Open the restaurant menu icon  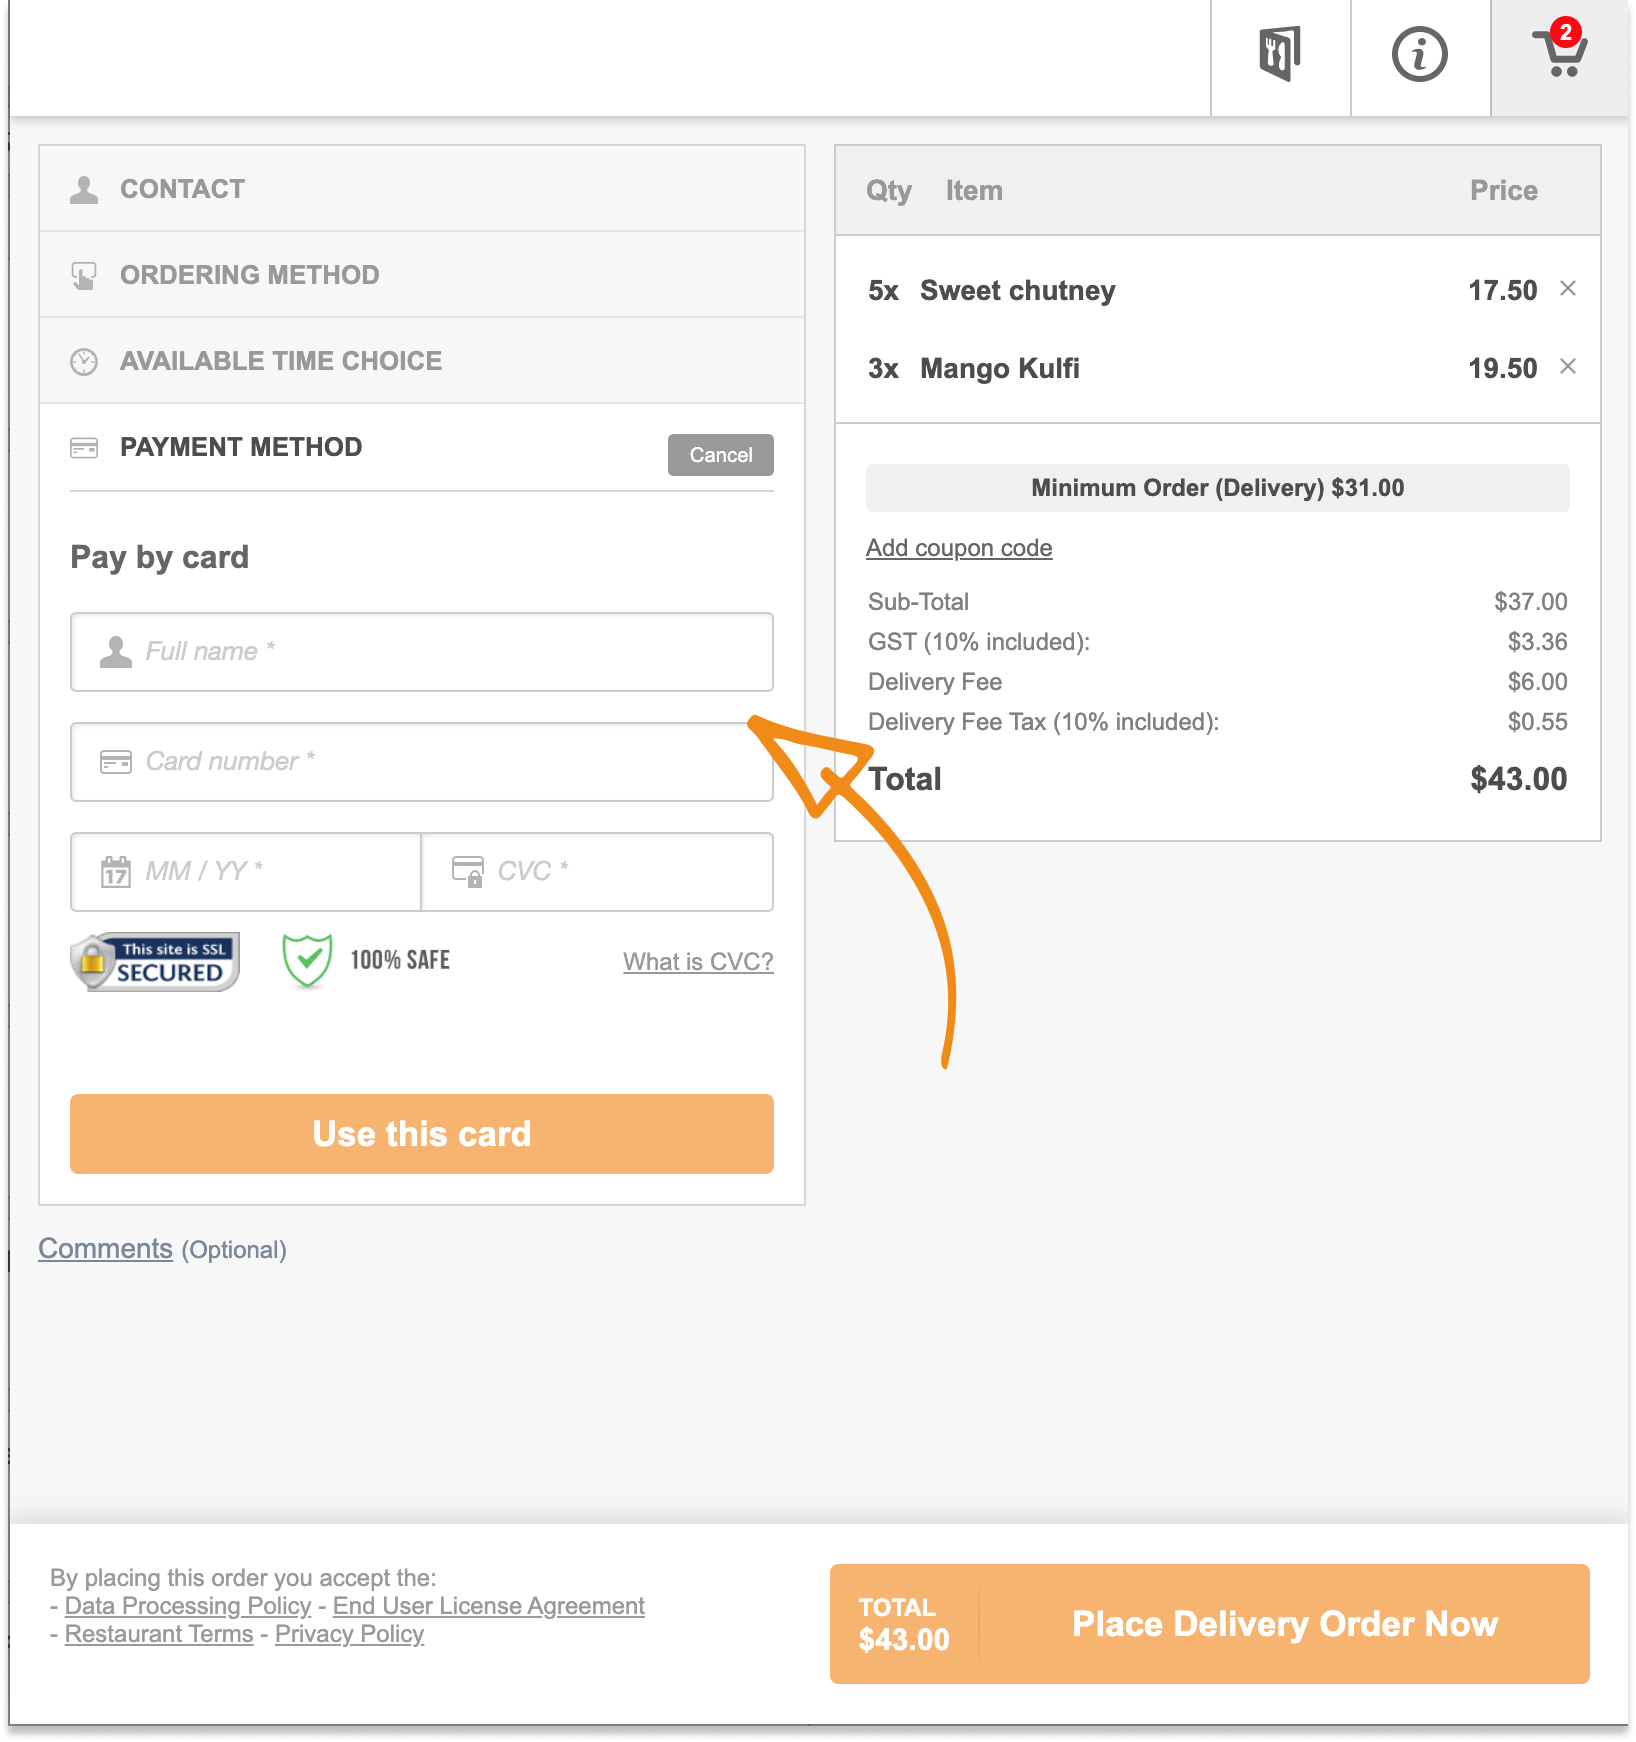1280,54
